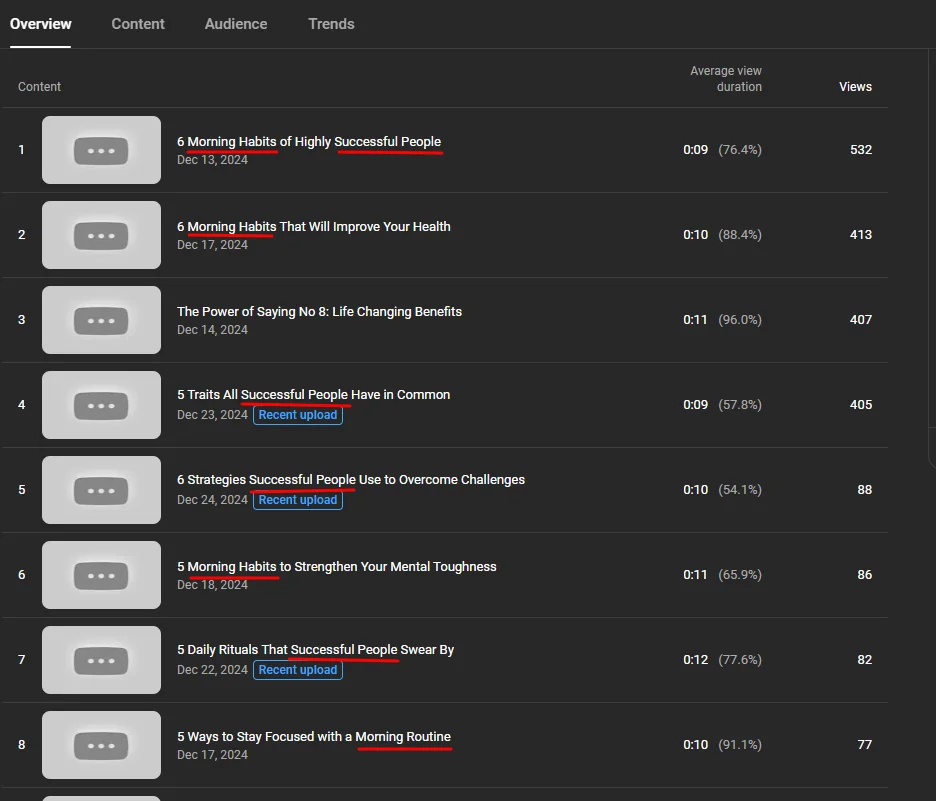This screenshot has height=801, width=936.
Task: Click the 407 views value
Action: [861, 320]
